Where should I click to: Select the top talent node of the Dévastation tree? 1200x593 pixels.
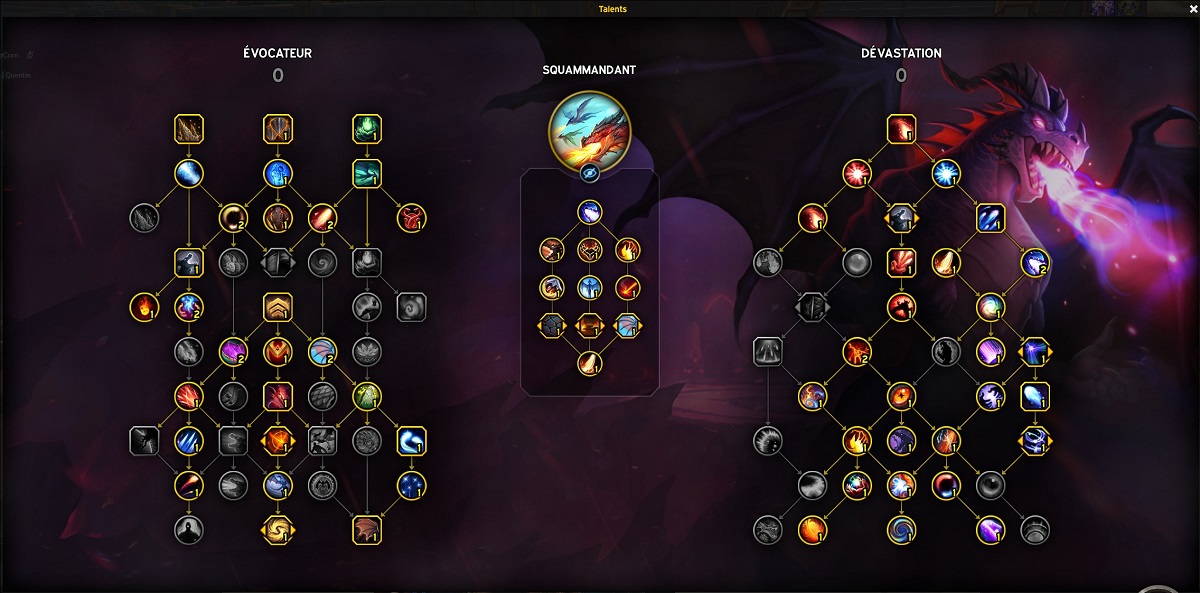point(901,129)
